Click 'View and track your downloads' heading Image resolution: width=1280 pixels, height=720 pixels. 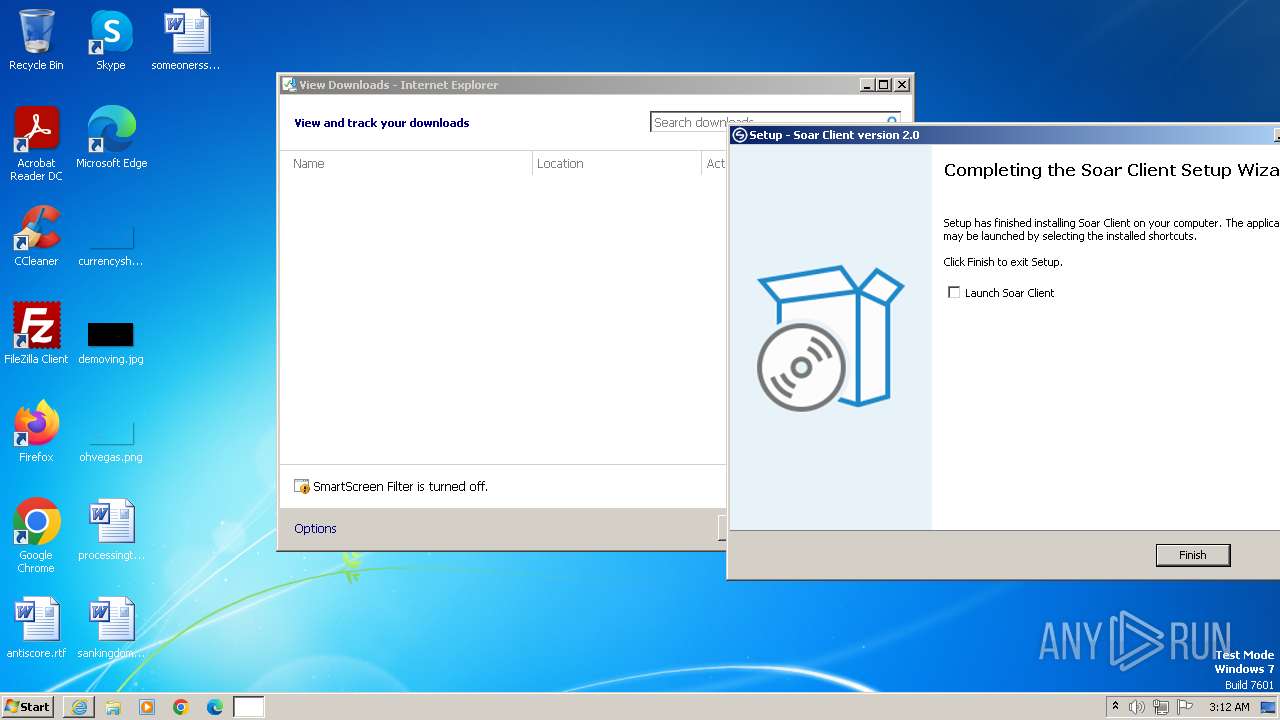tap(381, 123)
